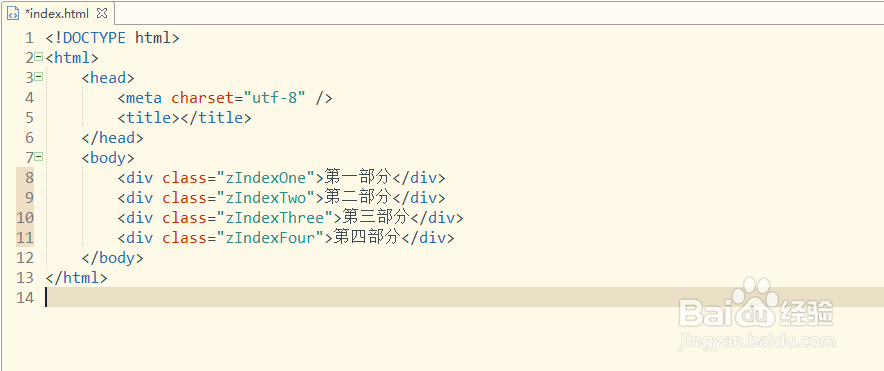Click the closing </html> tag
Viewport: 884px width, 371px height.
click(x=76, y=278)
